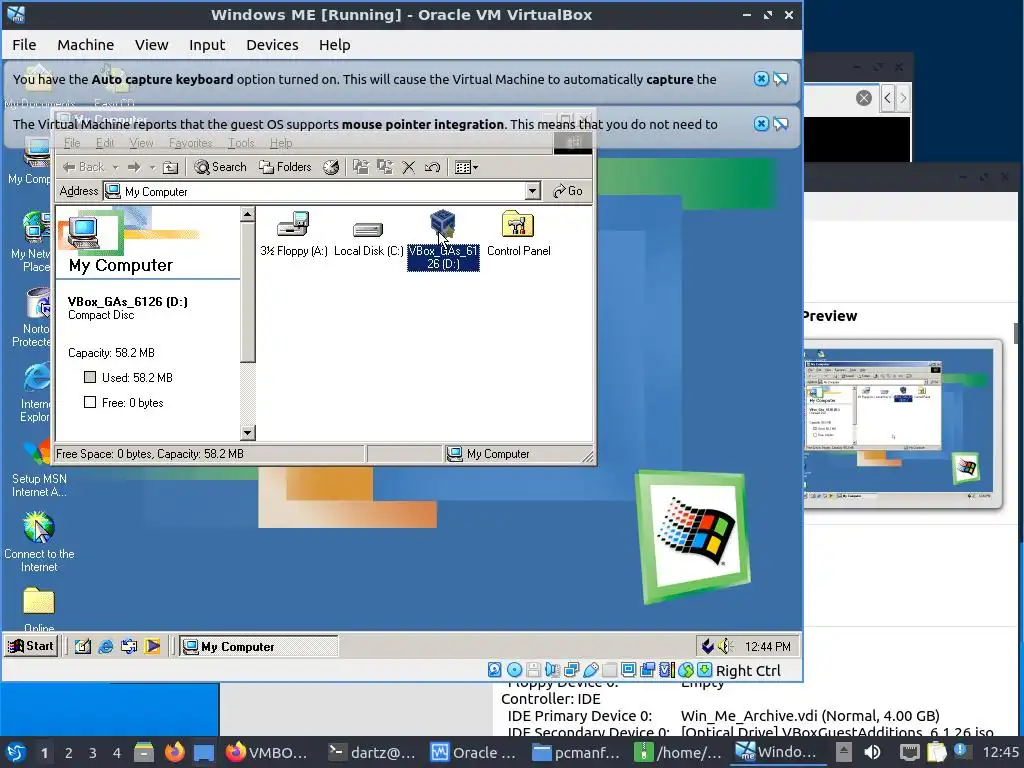Click the Used 58.2 MB legend box
Viewport: 1024px width, 768px height.
click(90, 377)
